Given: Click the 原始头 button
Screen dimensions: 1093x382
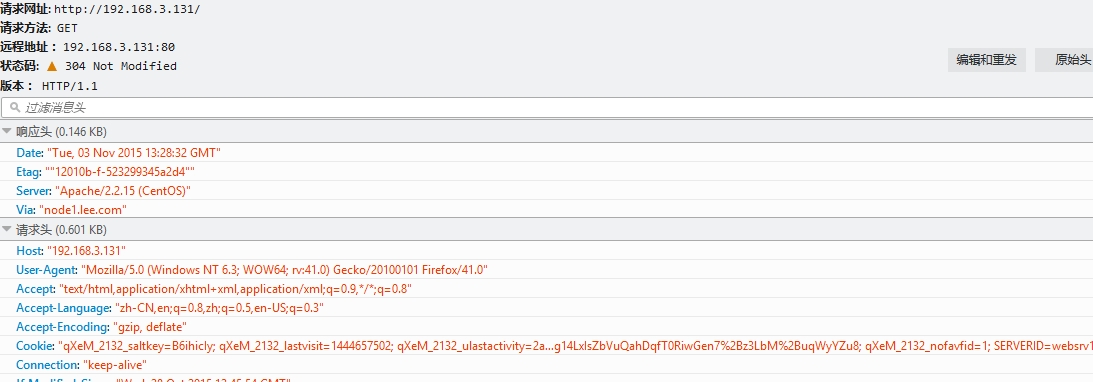Looking at the screenshot, I should coord(1064,60).
